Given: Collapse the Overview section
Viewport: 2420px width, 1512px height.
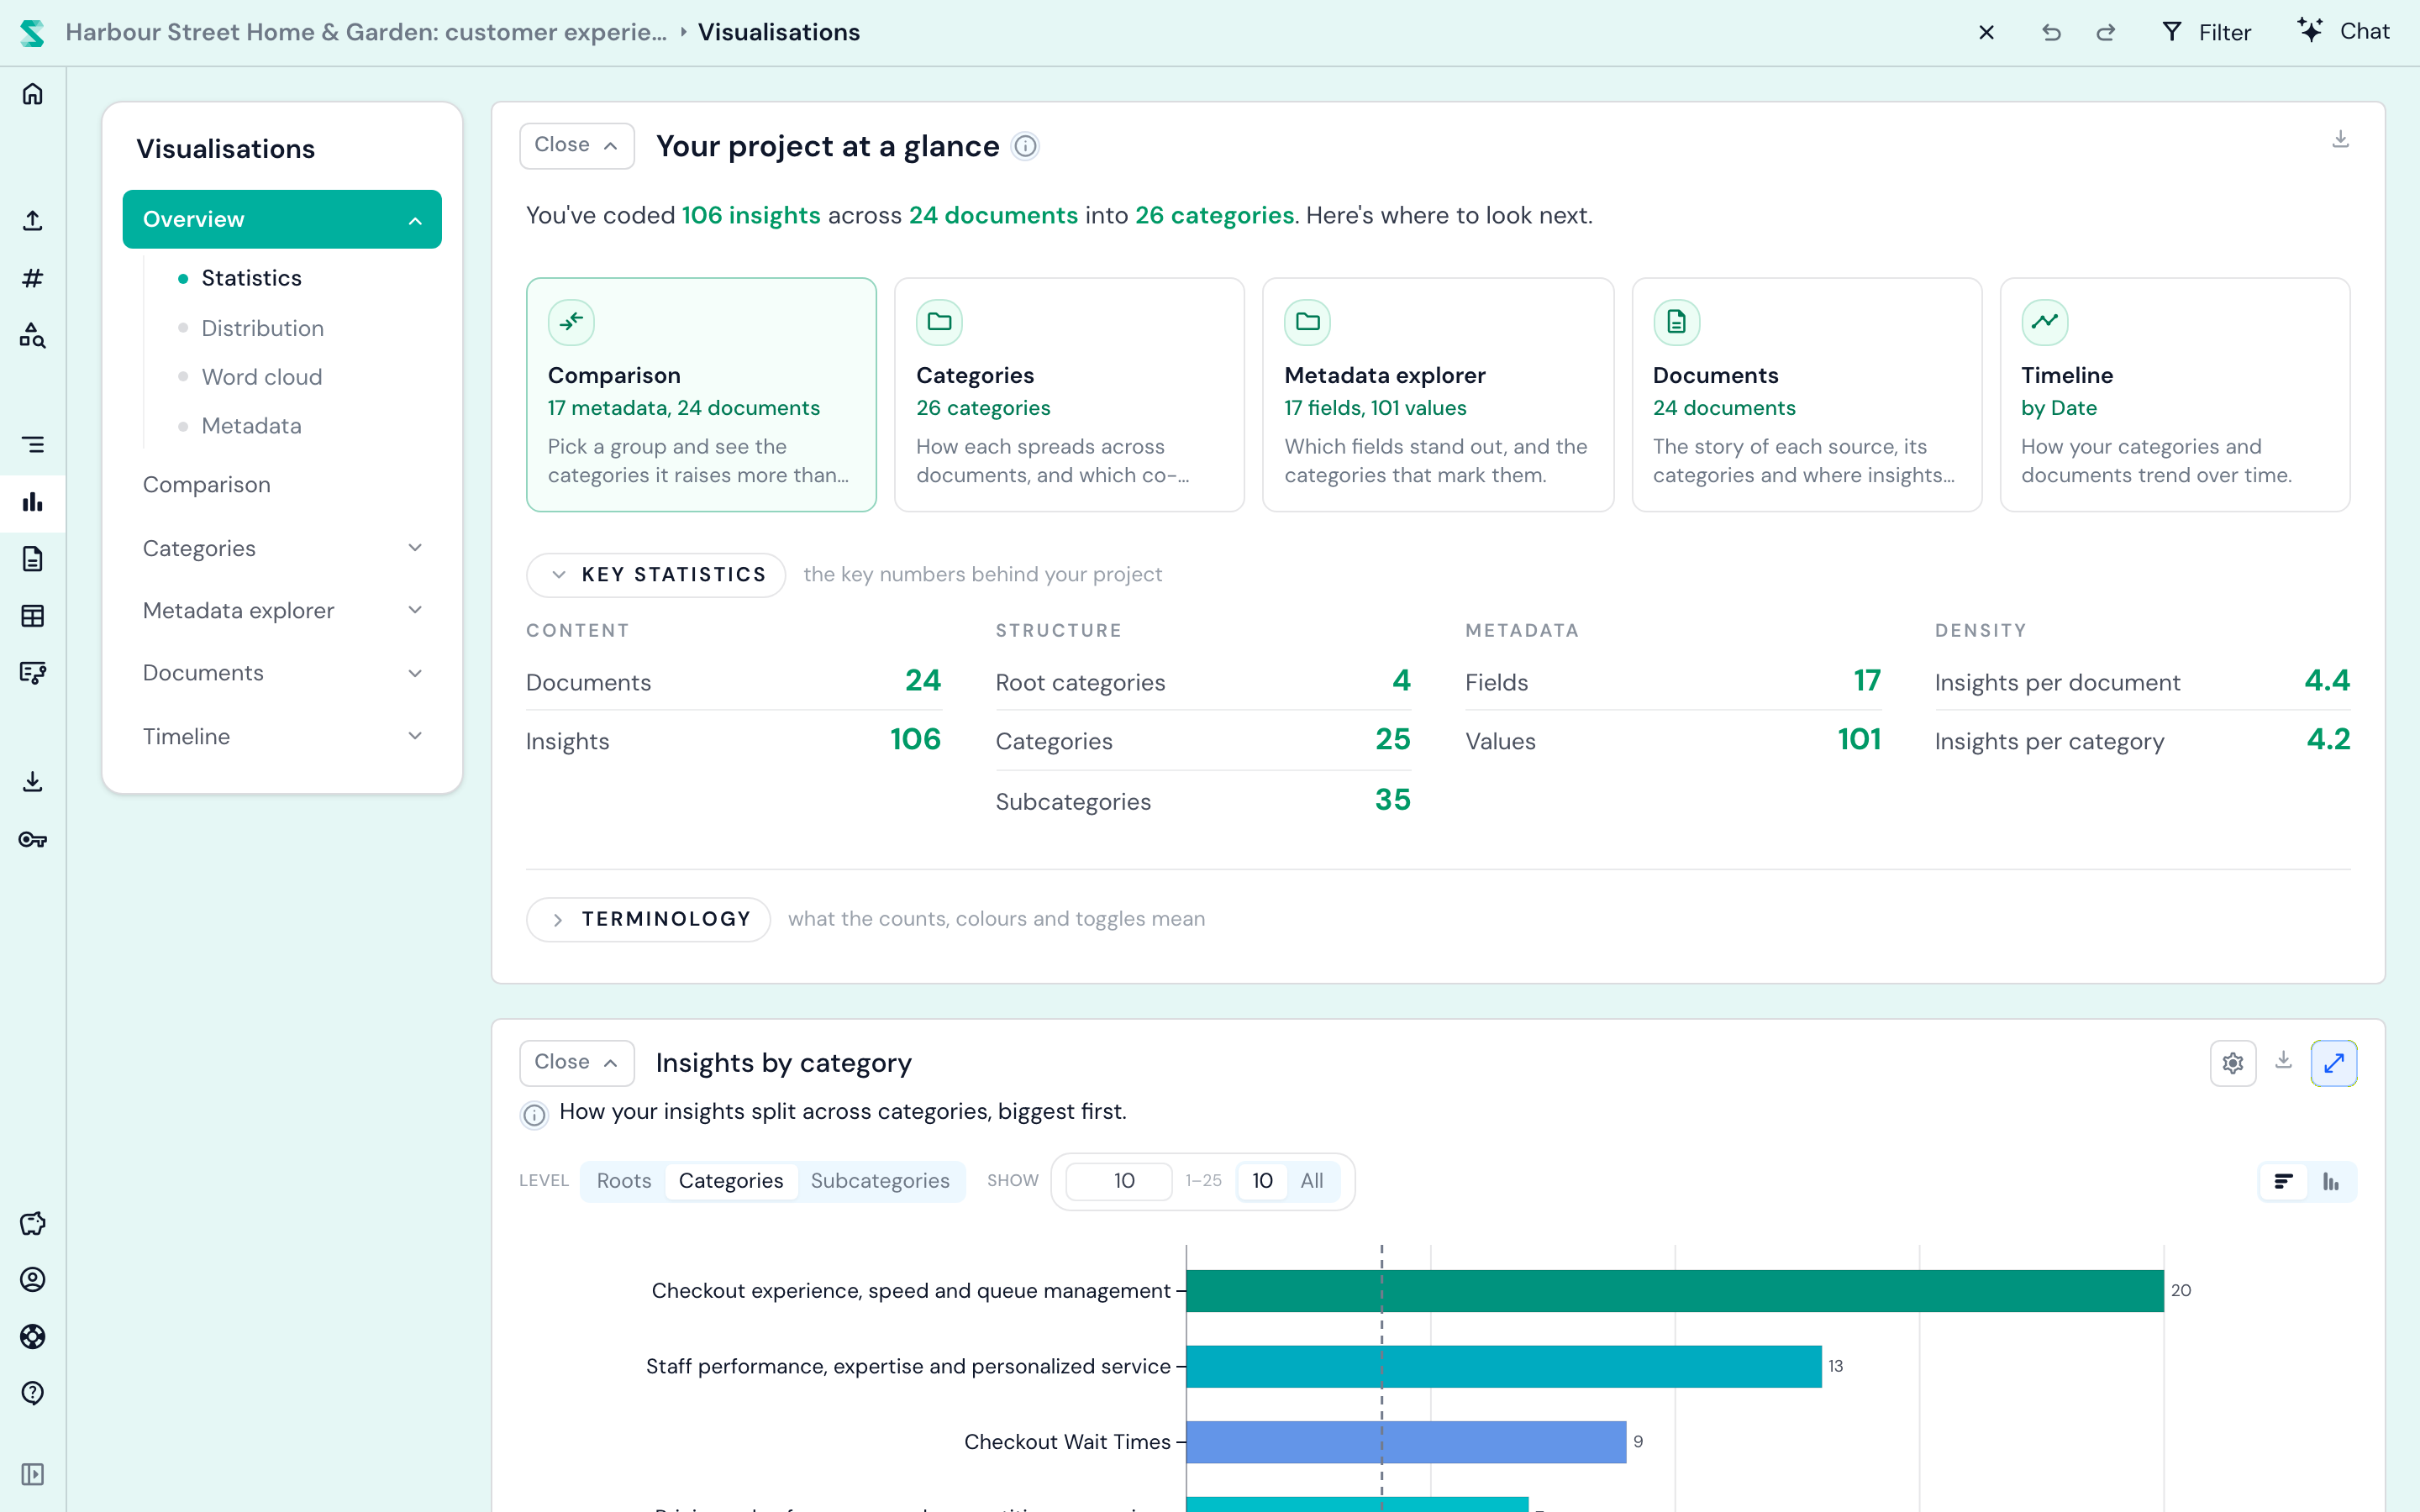Looking at the screenshot, I should tap(282, 219).
